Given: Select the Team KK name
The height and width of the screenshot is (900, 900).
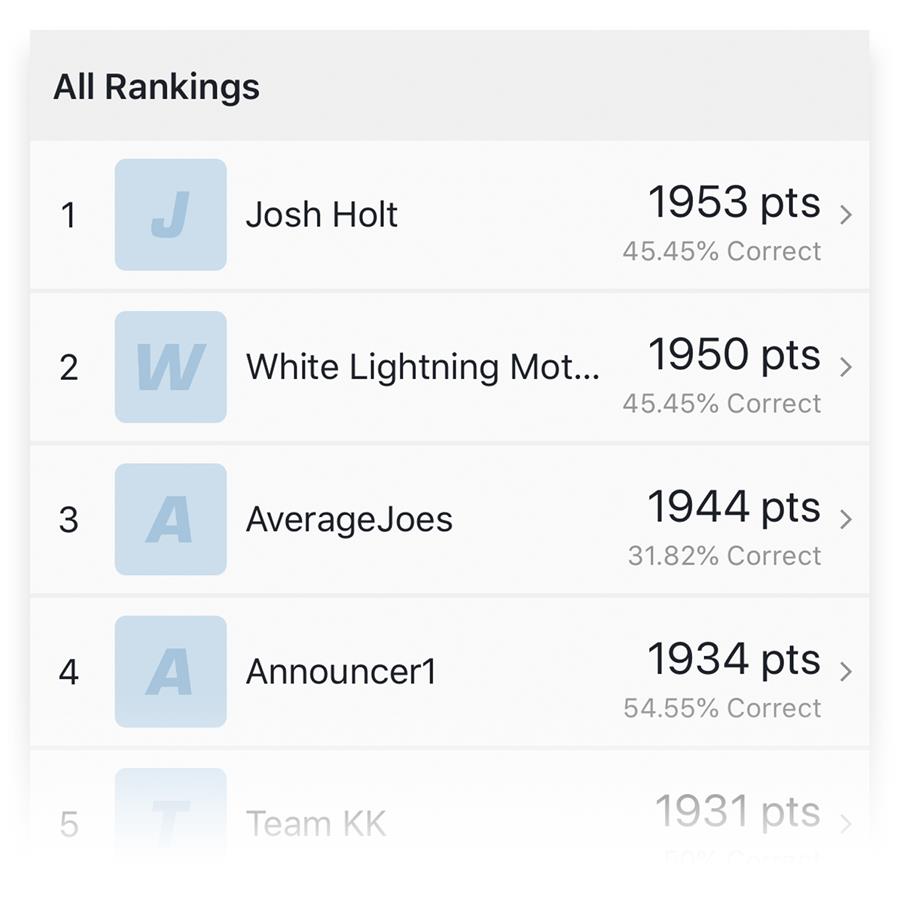Looking at the screenshot, I should point(316,824).
